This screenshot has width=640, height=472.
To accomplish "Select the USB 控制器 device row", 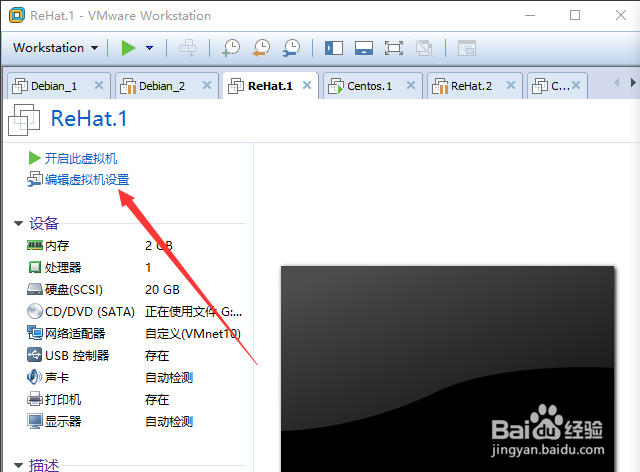I will [135, 356].
